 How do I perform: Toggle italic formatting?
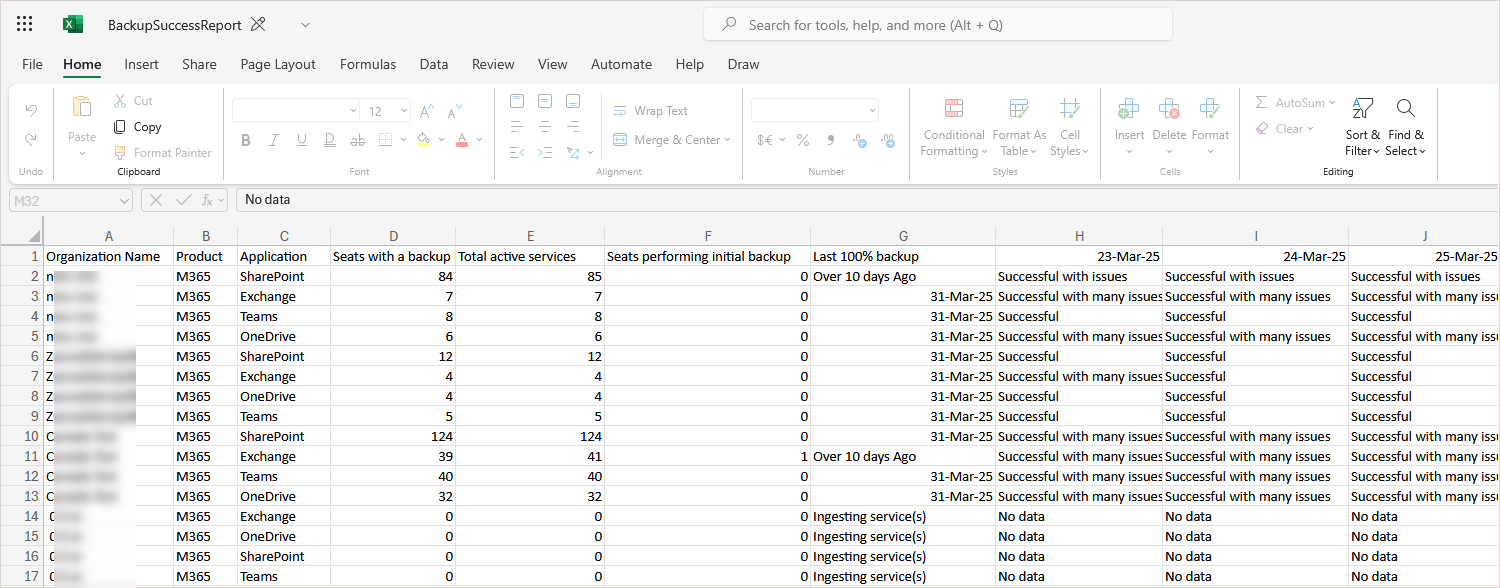coord(273,139)
